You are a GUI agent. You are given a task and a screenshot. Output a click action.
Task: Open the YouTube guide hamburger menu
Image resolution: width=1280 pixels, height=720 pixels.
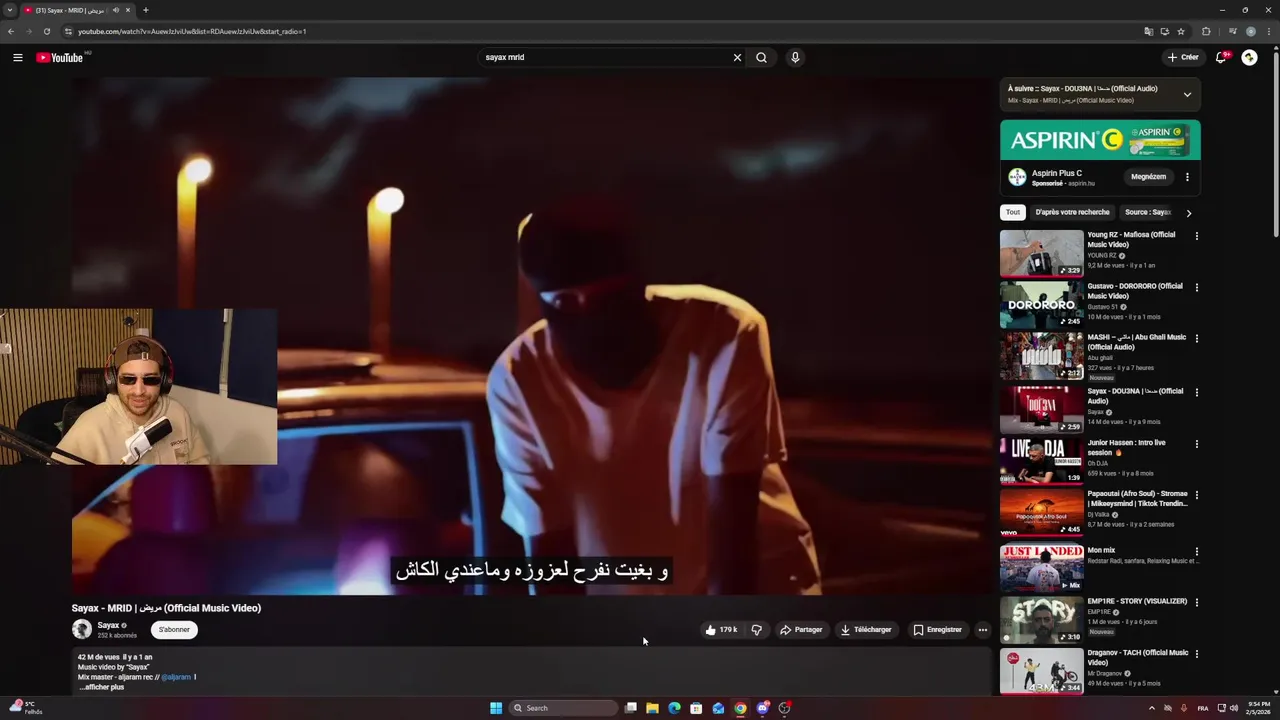(17, 57)
